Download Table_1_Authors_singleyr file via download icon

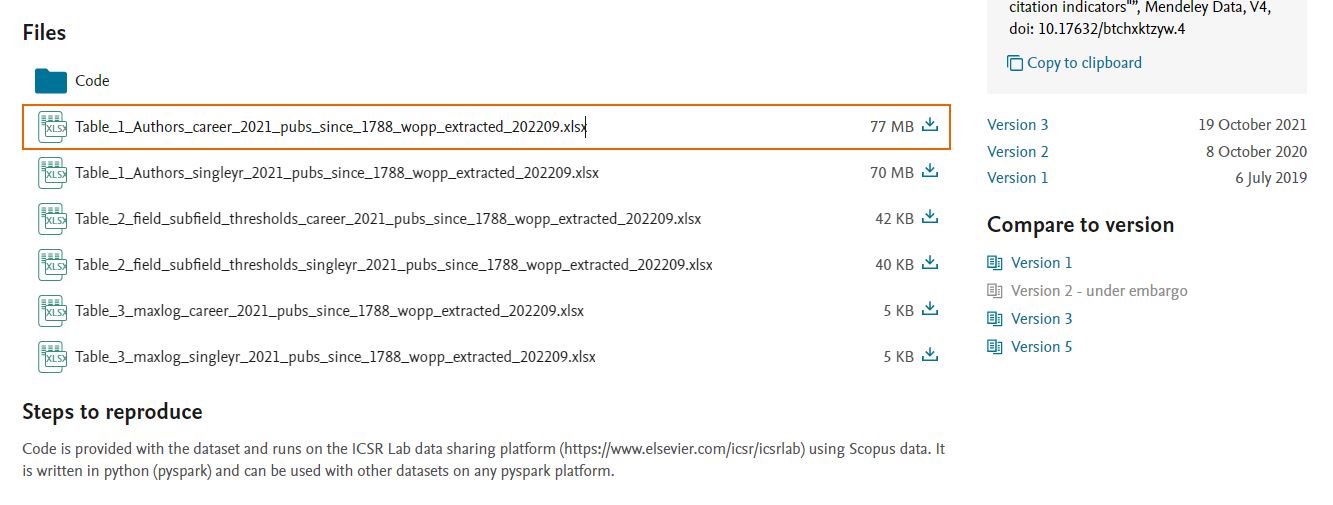pos(930,172)
